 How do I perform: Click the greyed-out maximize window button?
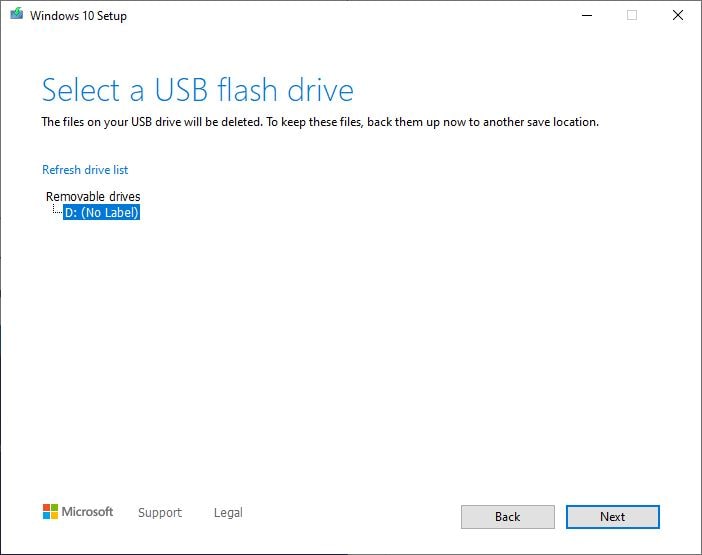tap(632, 16)
